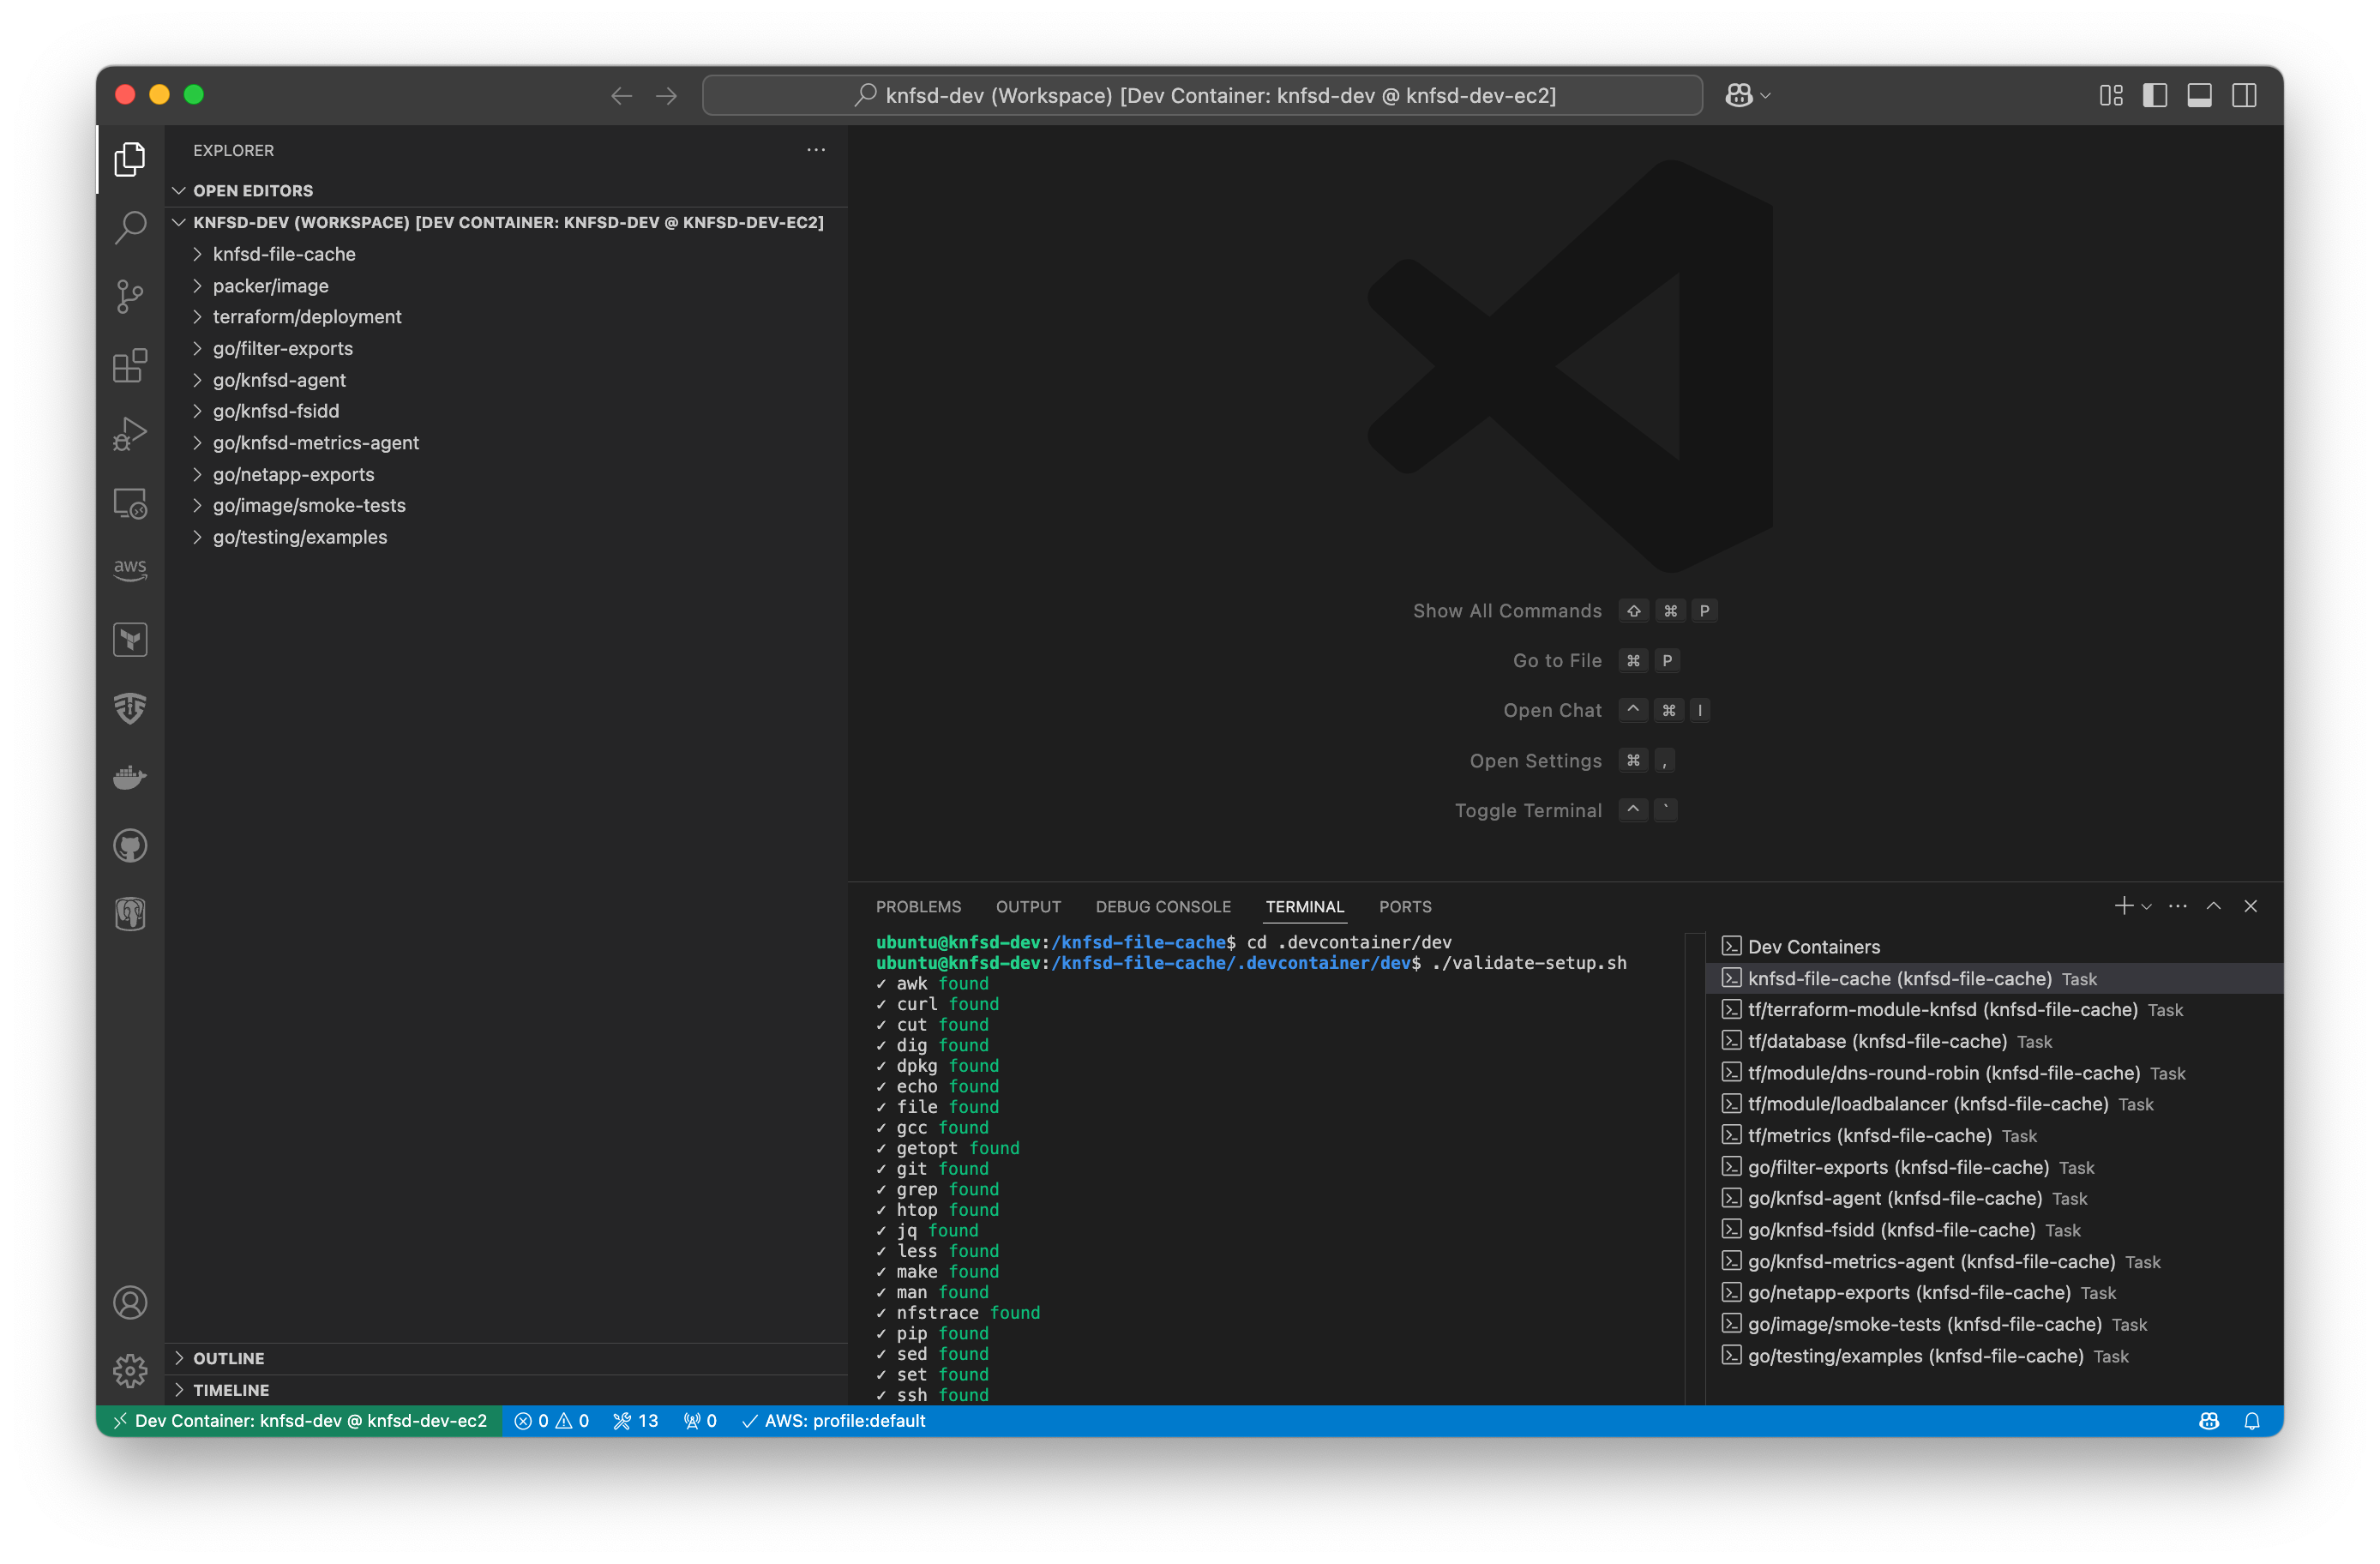Toggle the bottom Panel visibility
Viewport: 2380px width, 1564px height.
[2199, 95]
